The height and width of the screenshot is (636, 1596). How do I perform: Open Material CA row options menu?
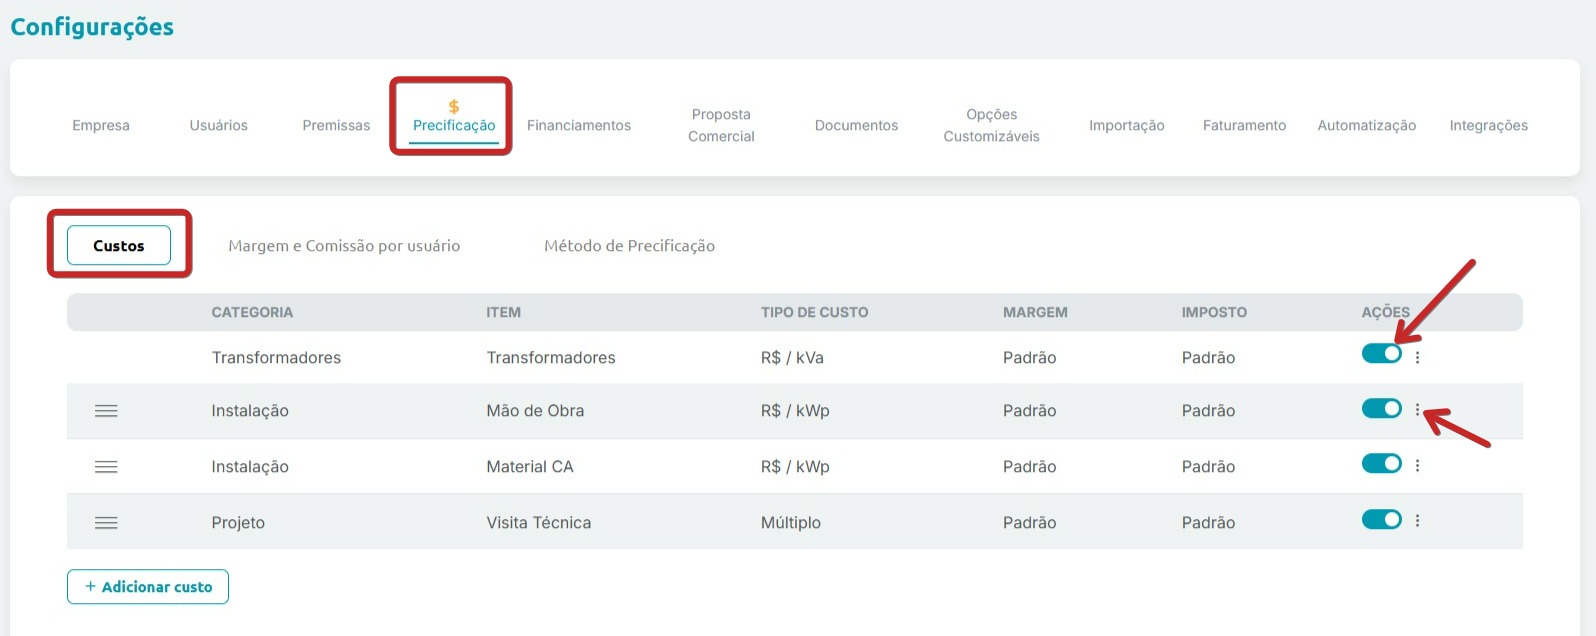pyautogui.click(x=1417, y=465)
